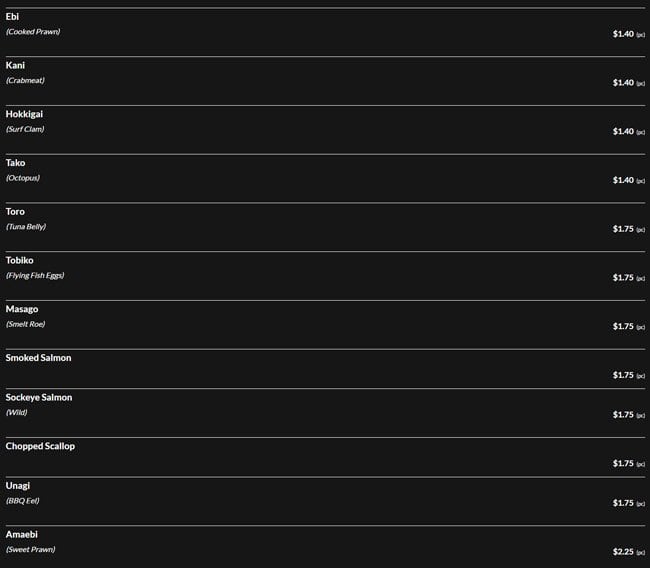Click the BBQ Eel description text

23,500
